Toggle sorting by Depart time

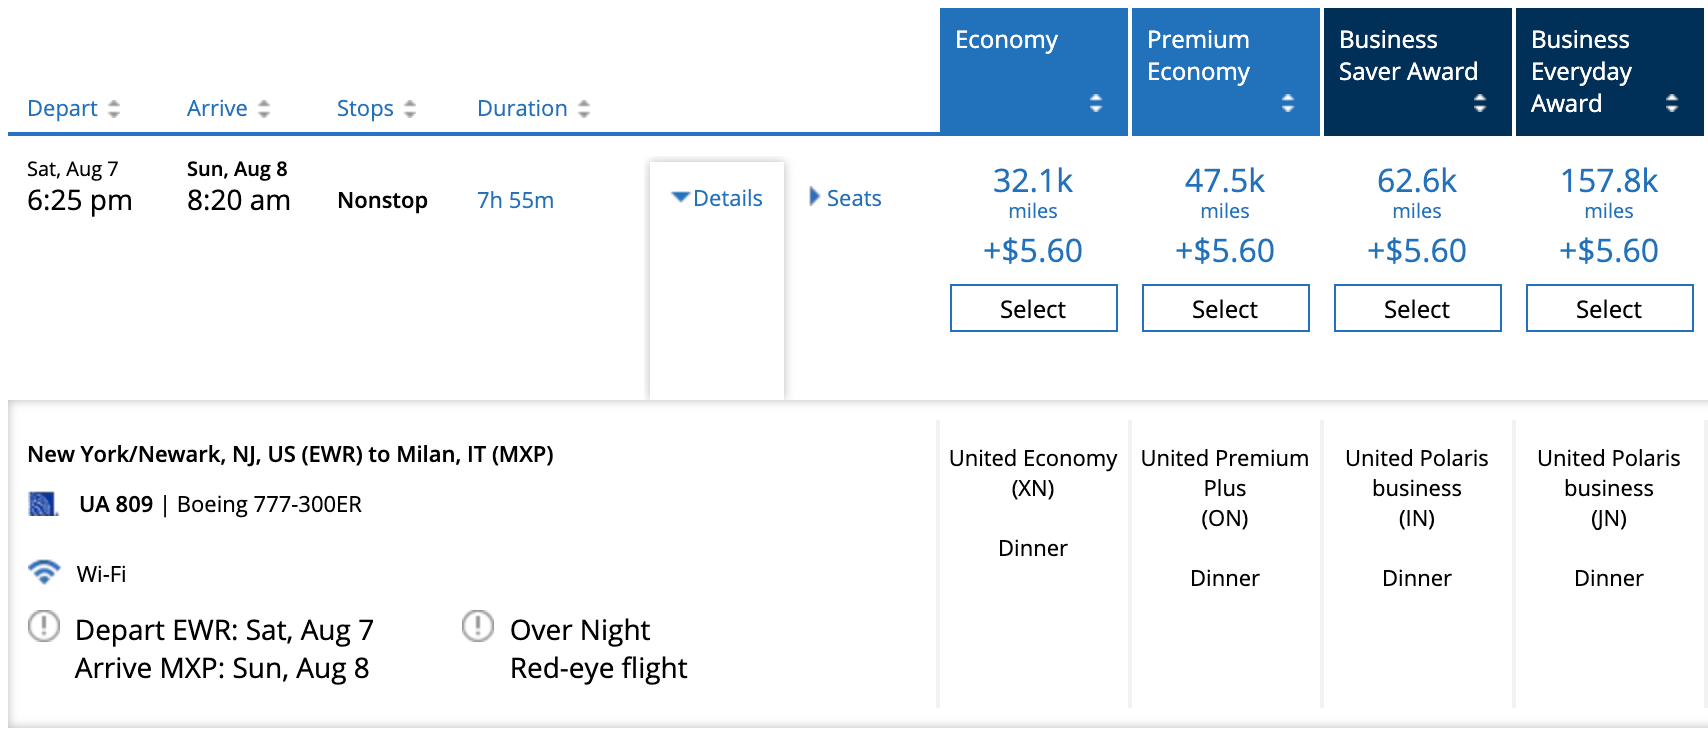pyautogui.click(x=115, y=107)
